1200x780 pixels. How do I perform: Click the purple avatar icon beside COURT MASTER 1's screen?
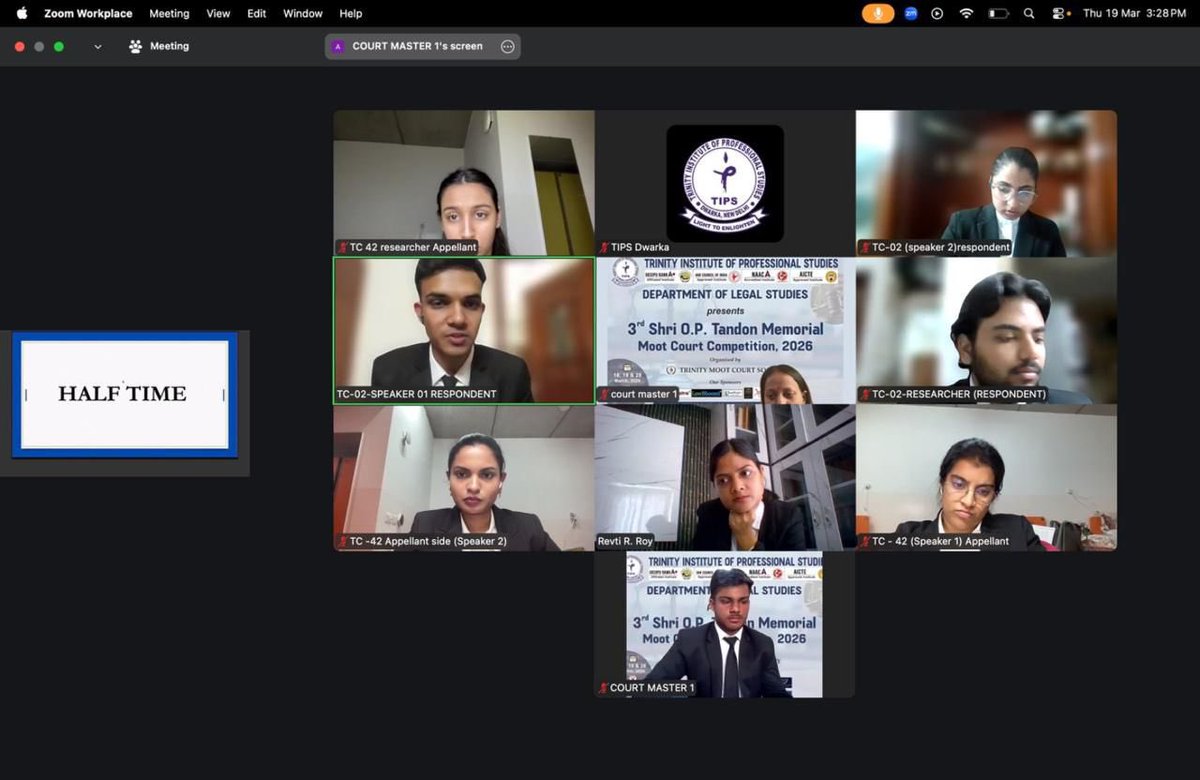point(338,46)
